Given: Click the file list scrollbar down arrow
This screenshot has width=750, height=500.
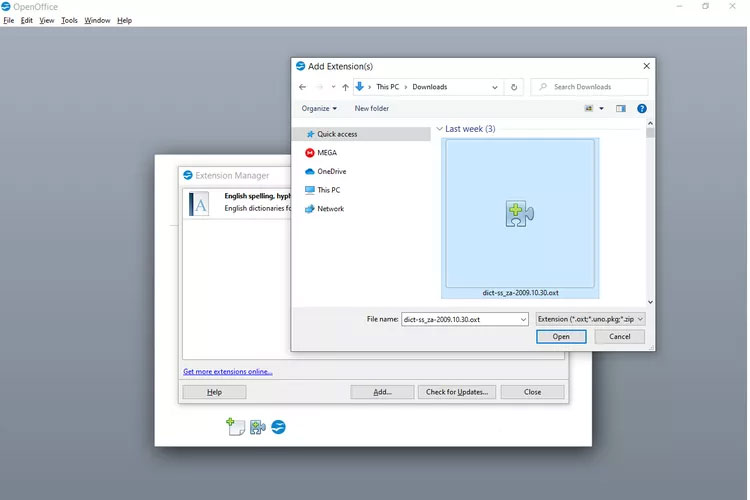Looking at the screenshot, I should pos(650,302).
